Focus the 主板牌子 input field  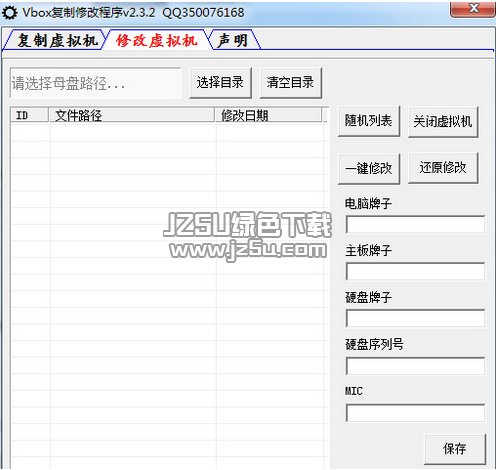(415, 271)
